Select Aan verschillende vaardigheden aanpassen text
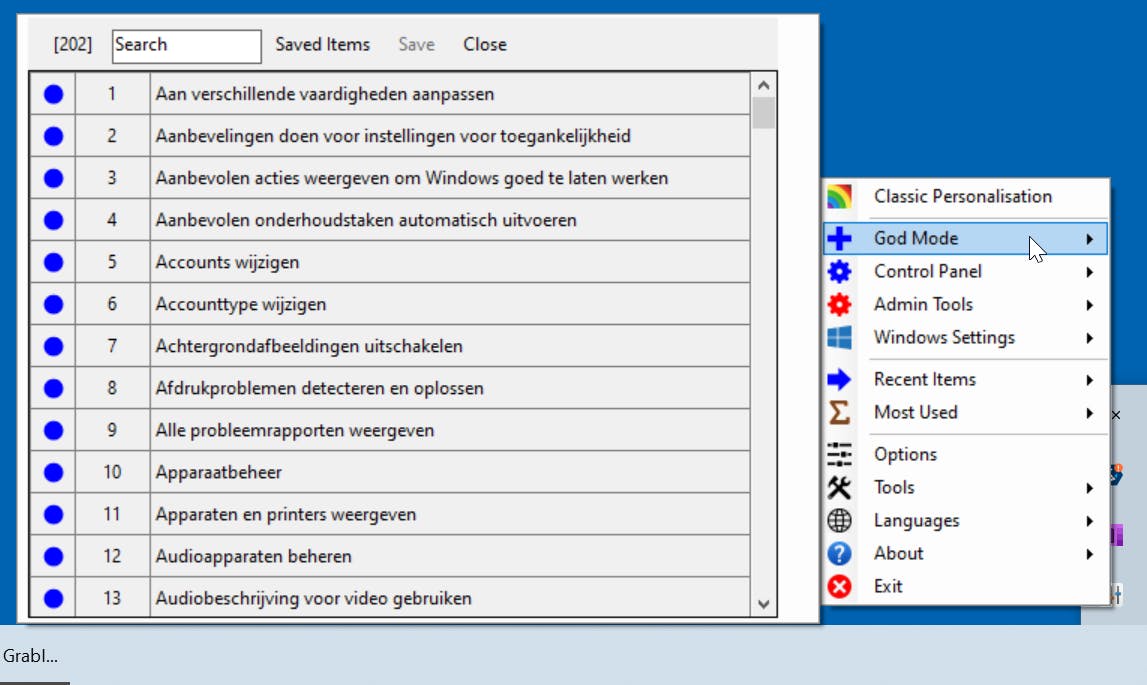Image resolution: width=1147 pixels, height=685 pixels. pos(325,94)
